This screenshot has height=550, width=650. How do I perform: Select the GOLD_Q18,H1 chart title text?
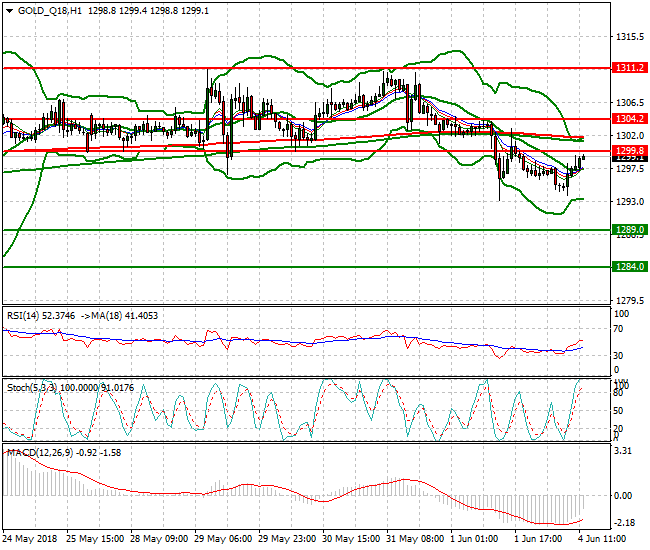pyautogui.click(x=50, y=11)
